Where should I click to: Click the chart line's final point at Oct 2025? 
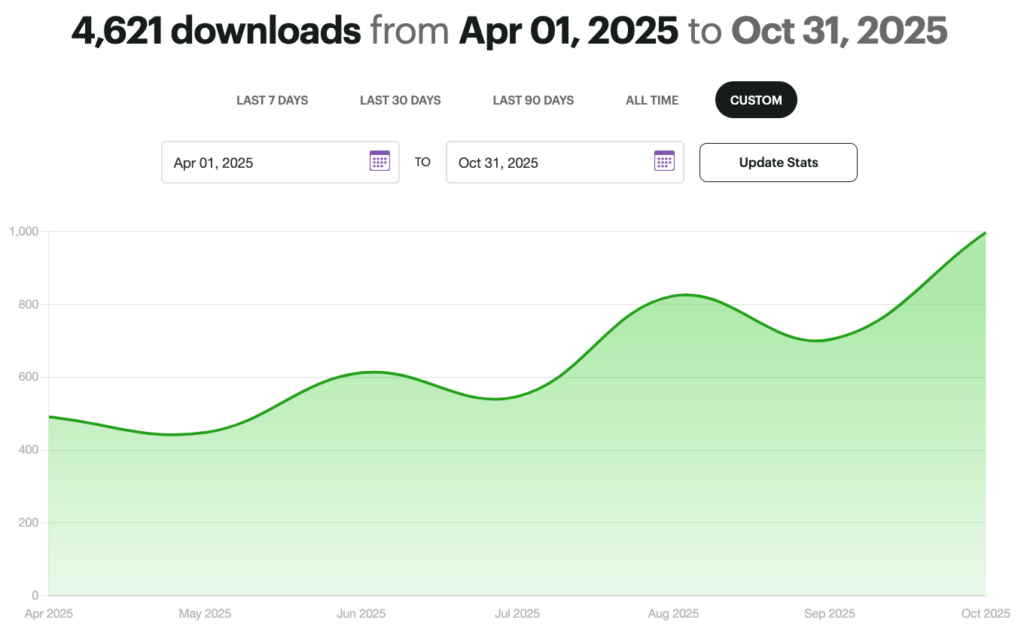pos(985,233)
